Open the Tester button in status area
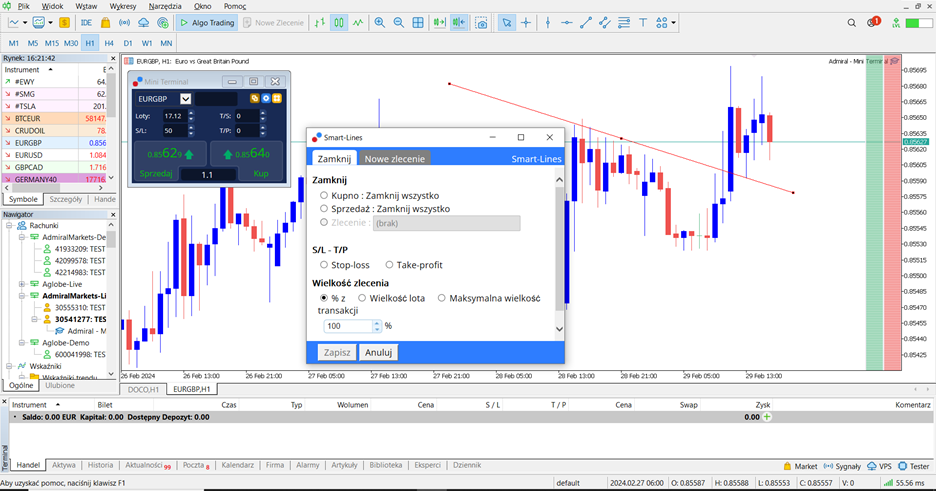The image size is (936, 491). coord(913,466)
